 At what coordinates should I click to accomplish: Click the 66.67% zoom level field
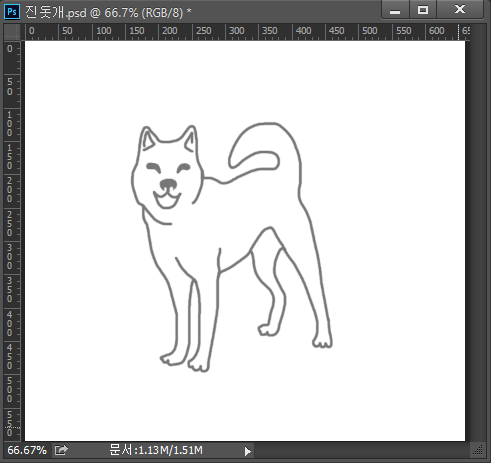click(27, 450)
